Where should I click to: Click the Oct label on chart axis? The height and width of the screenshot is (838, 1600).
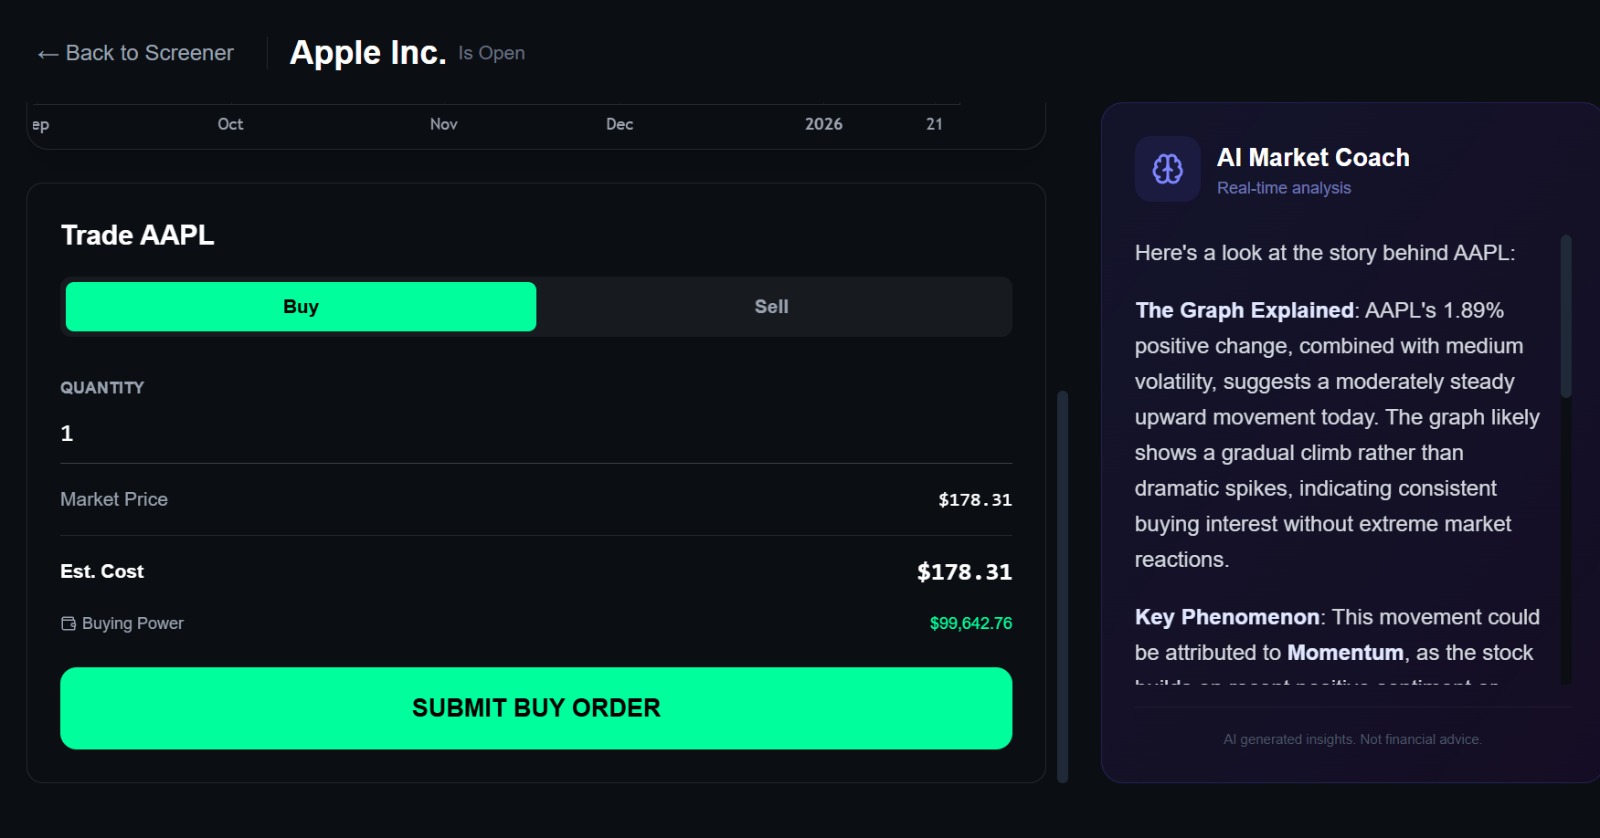pyautogui.click(x=230, y=124)
